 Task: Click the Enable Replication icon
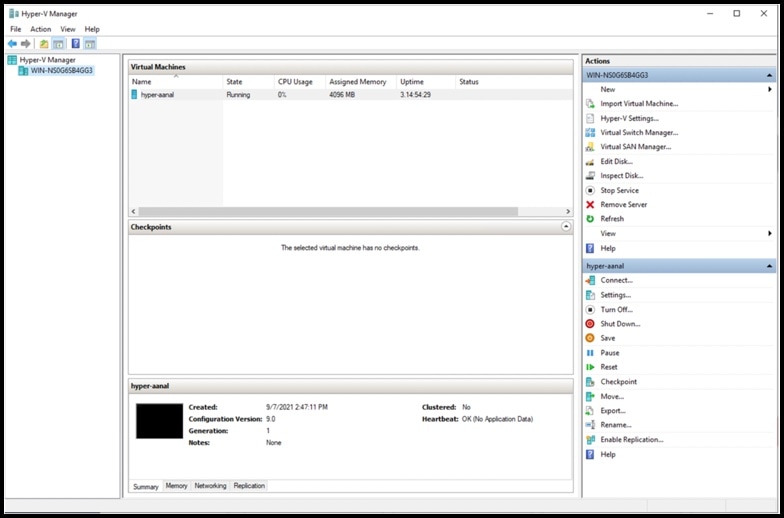(590, 440)
